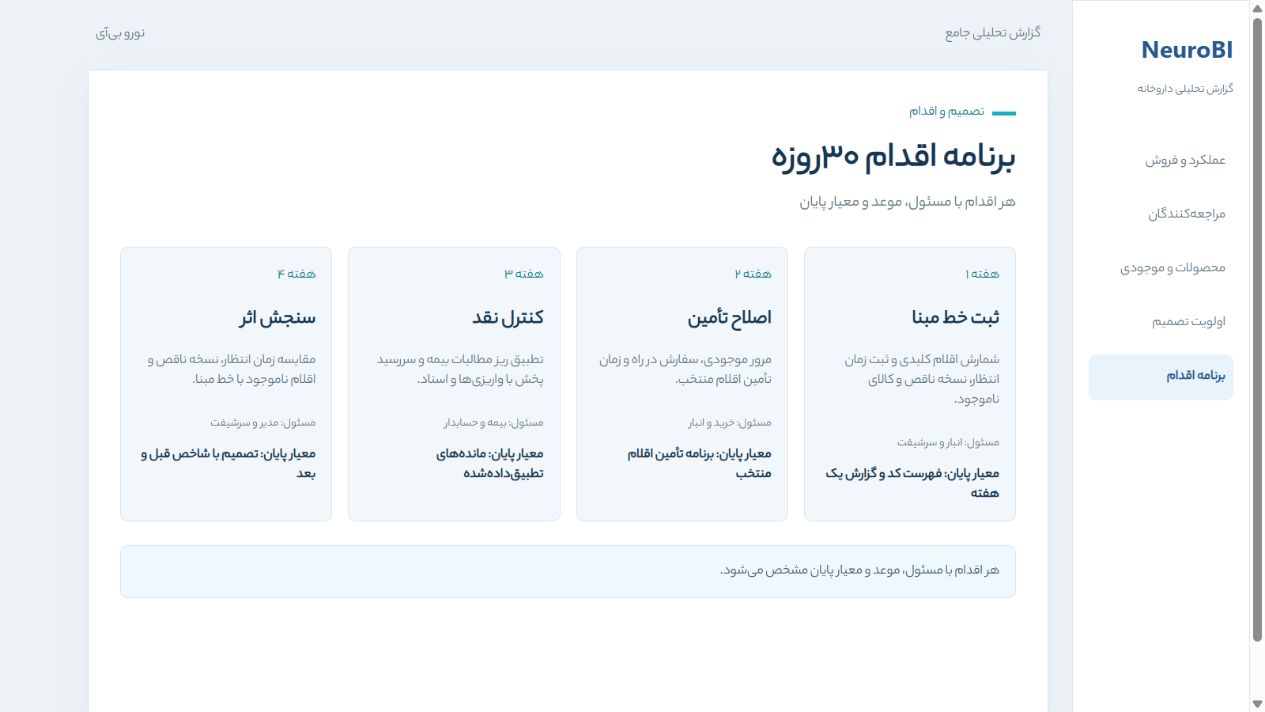Go to مراجعه‌کنندگان in the sidebar
This screenshot has width=1265, height=712.
(x=1161, y=214)
